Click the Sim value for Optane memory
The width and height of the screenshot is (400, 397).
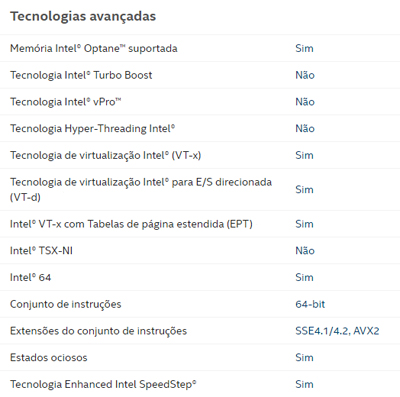tap(304, 48)
